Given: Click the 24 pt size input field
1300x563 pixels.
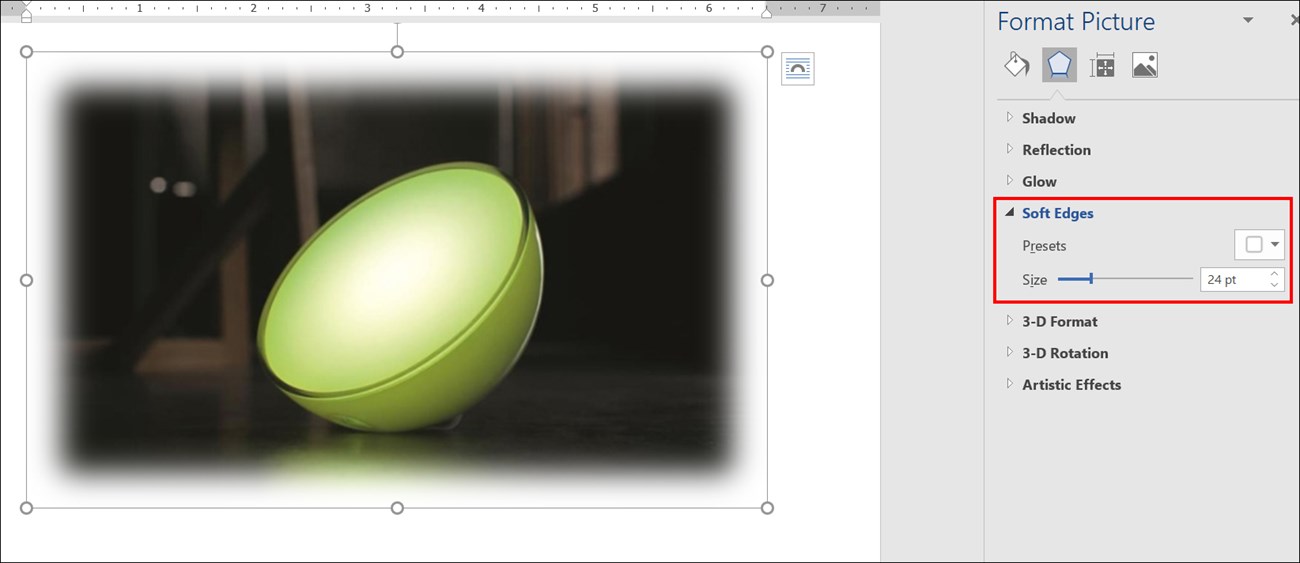Looking at the screenshot, I should (x=1232, y=280).
